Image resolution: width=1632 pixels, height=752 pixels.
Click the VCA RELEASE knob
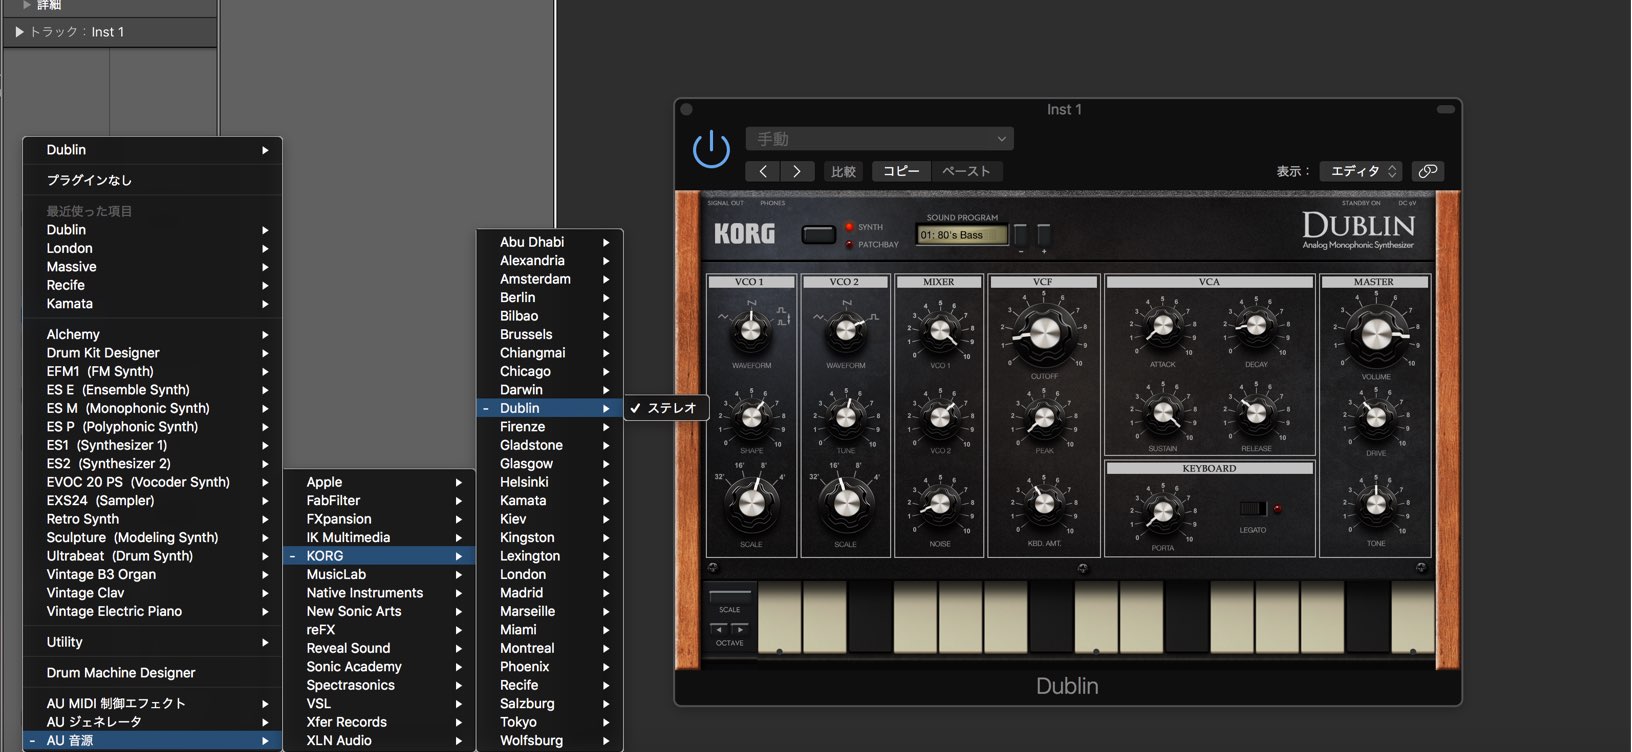coord(1256,411)
